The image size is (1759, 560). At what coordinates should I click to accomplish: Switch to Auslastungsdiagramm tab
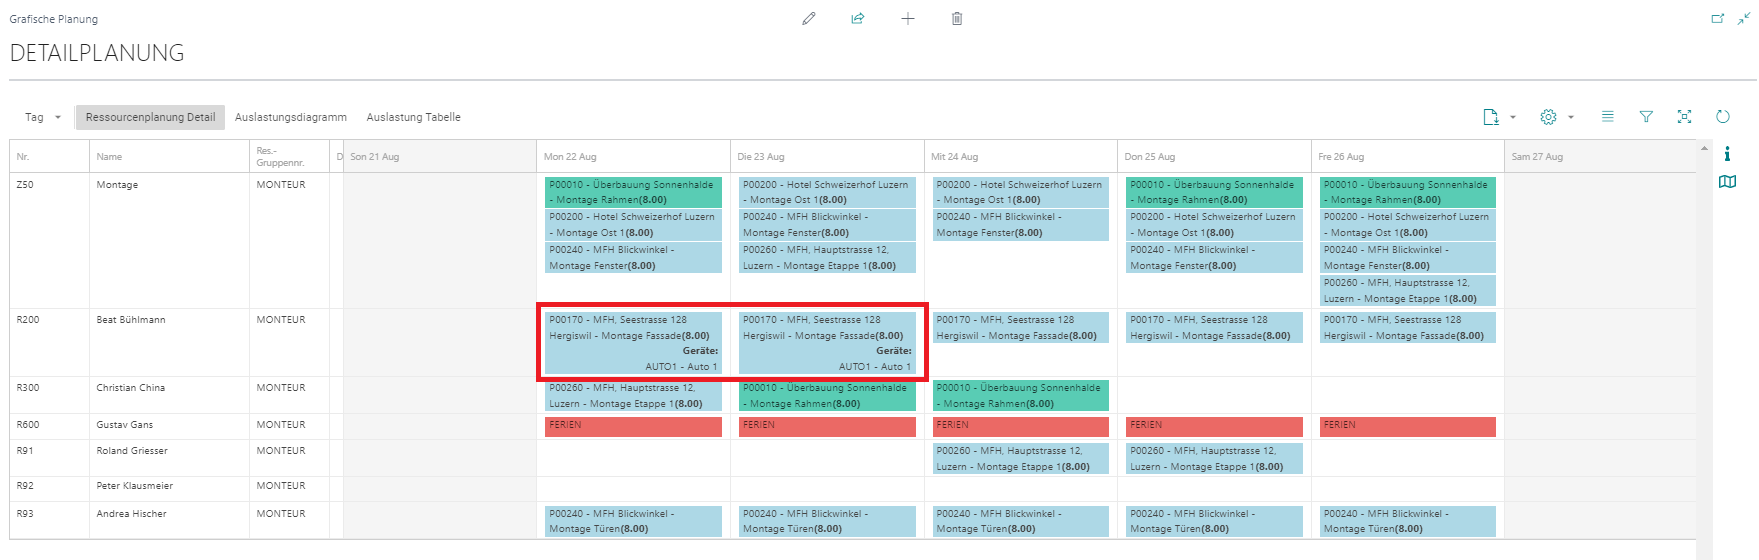point(291,117)
